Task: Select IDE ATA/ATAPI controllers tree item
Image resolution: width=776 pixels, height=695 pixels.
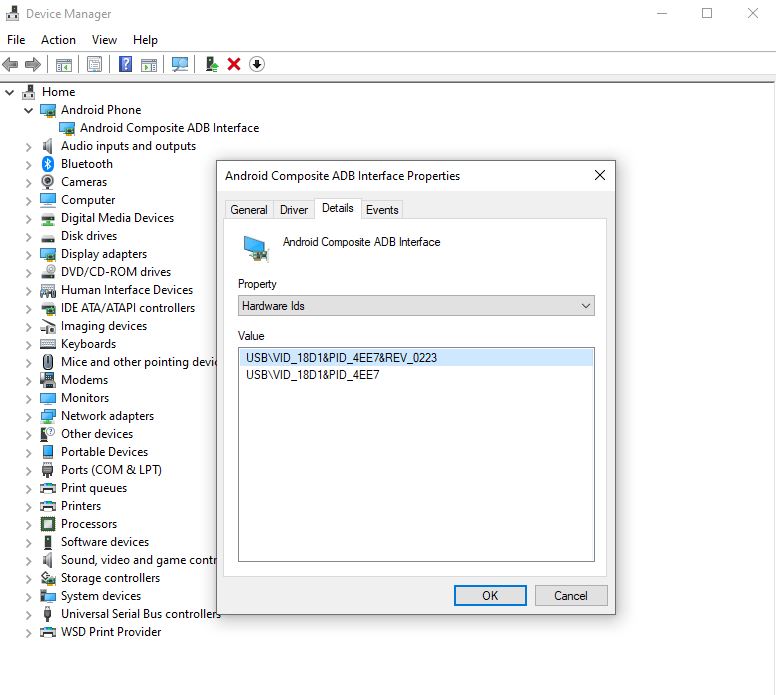Action: [128, 308]
